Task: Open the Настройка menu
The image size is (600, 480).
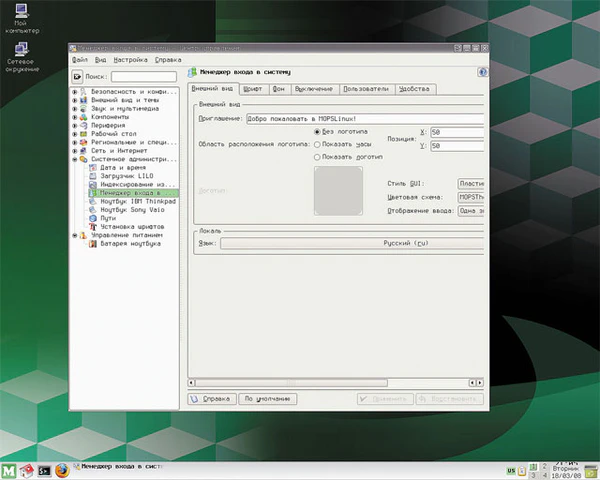Action: pos(129,60)
